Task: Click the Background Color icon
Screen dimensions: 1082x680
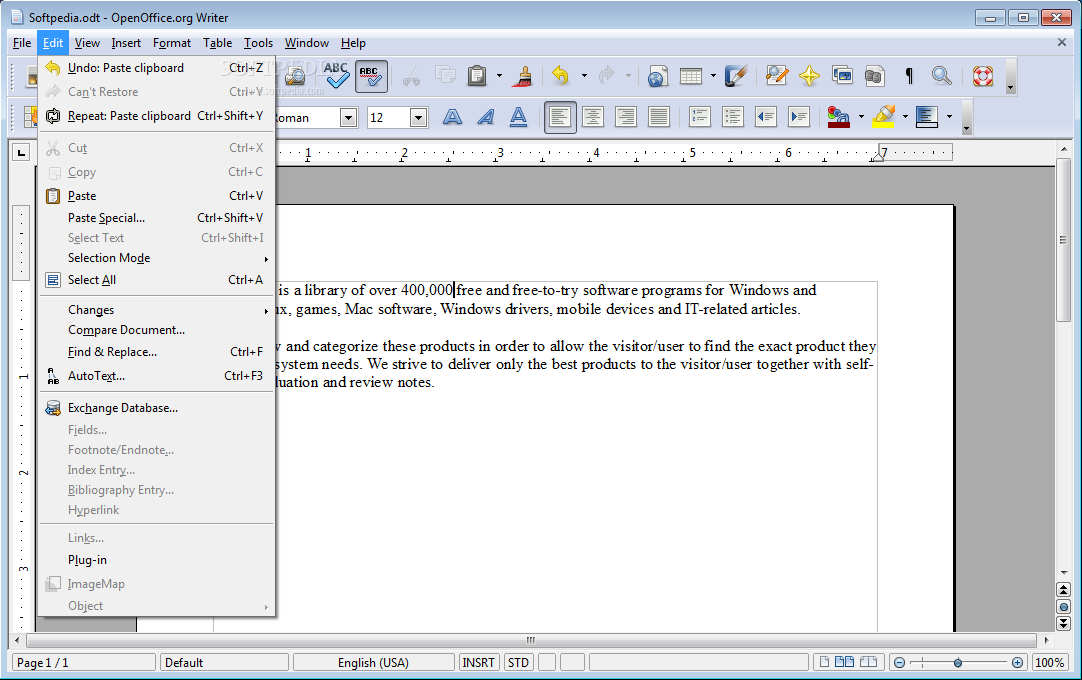Action: point(927,117)
